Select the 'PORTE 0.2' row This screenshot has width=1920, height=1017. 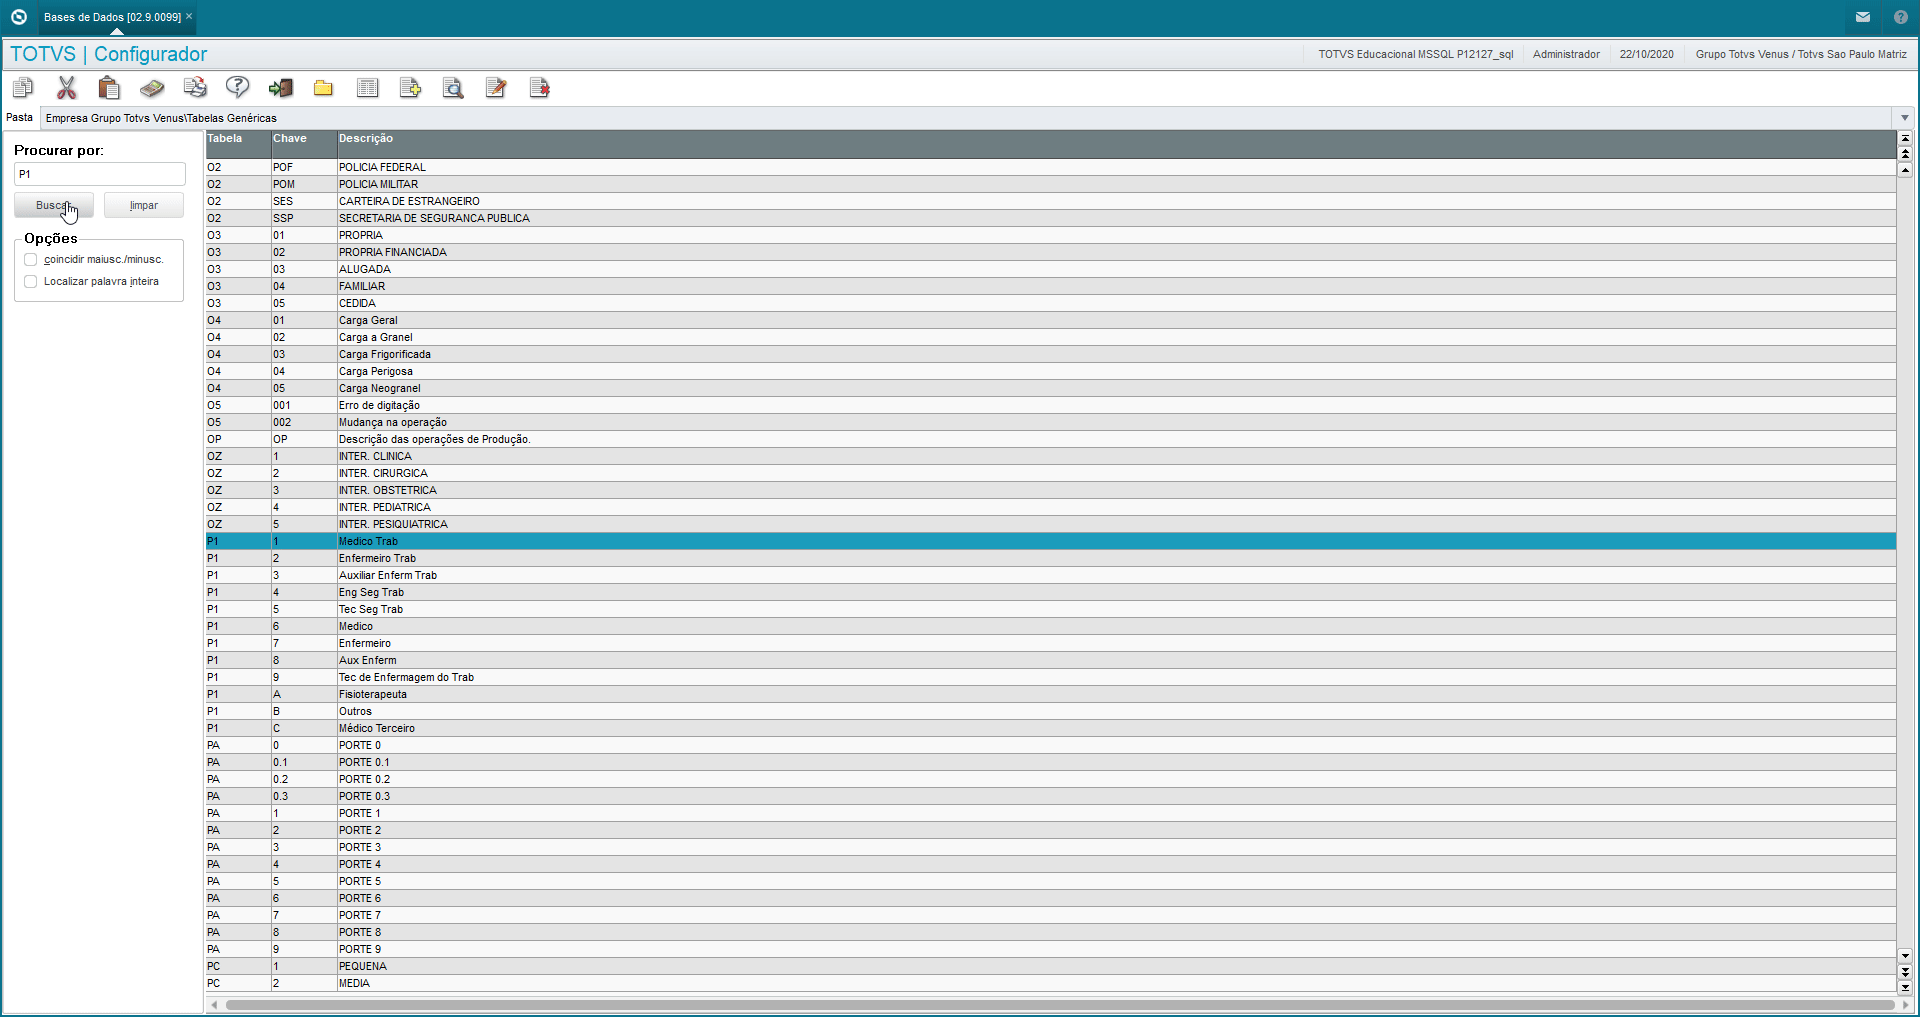pyautogui.click(x=1051, y=780)
